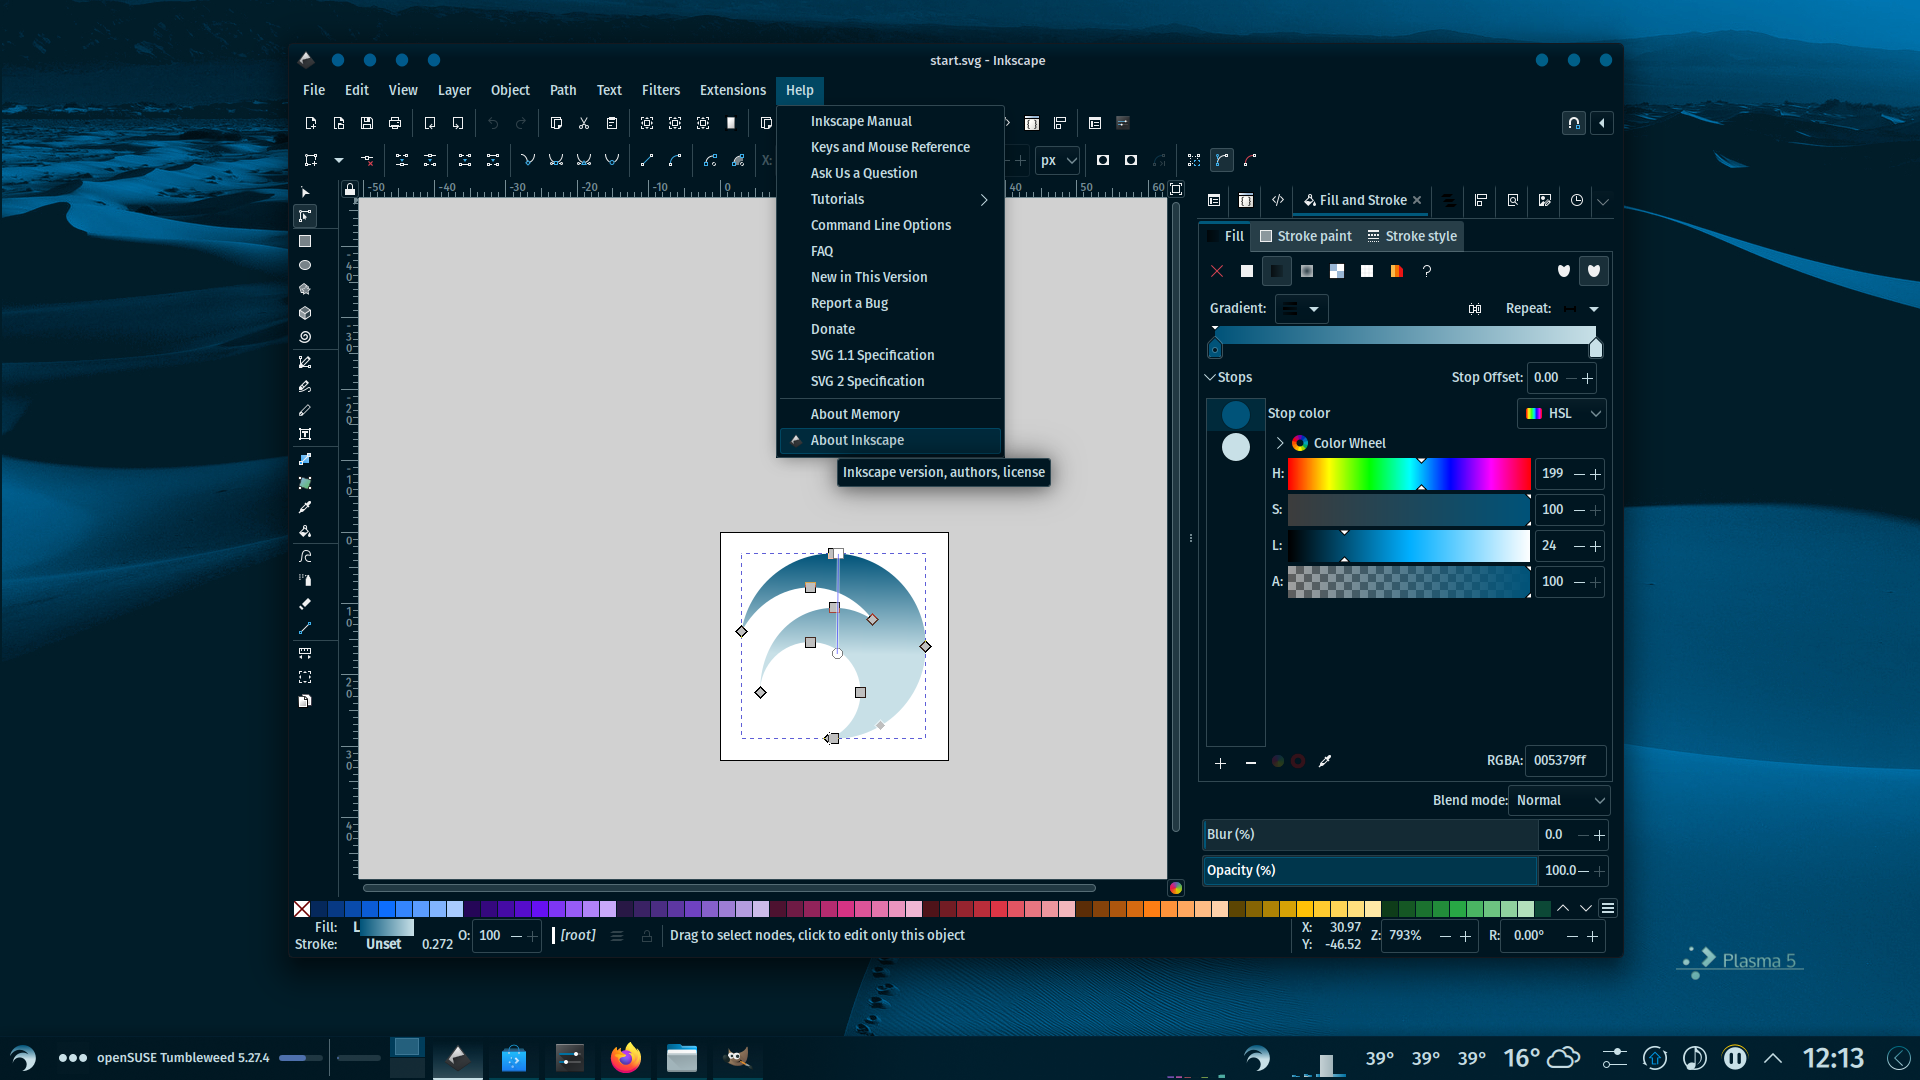Set fill to No paint (X)
Screen dimensions: 1920x1080
[1217, 271]
